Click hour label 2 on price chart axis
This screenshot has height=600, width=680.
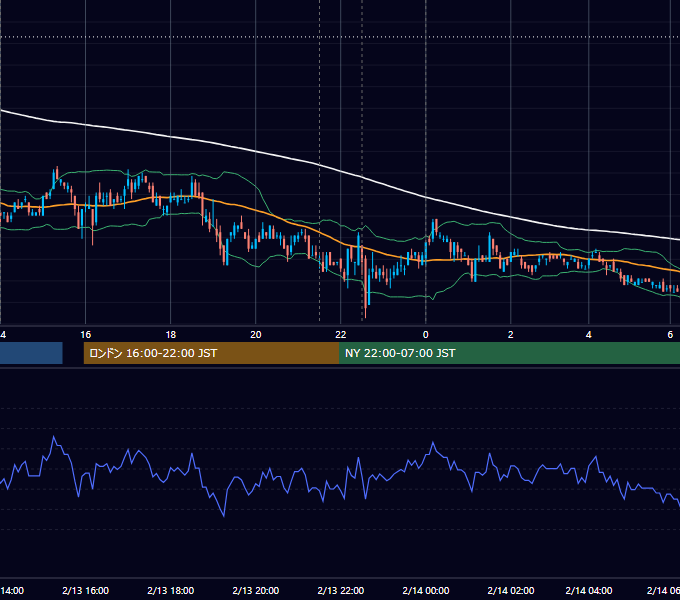coord(510,335)
